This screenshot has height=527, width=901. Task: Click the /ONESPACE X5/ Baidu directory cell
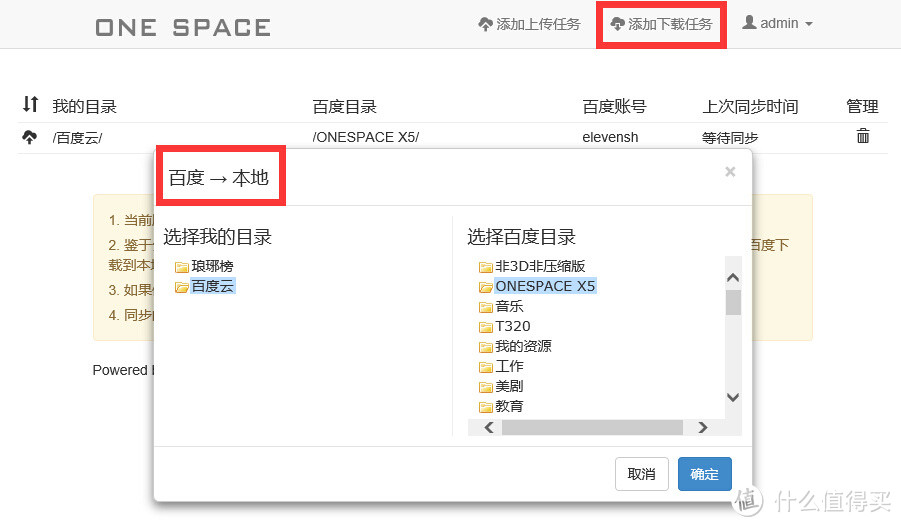(365, 137)
